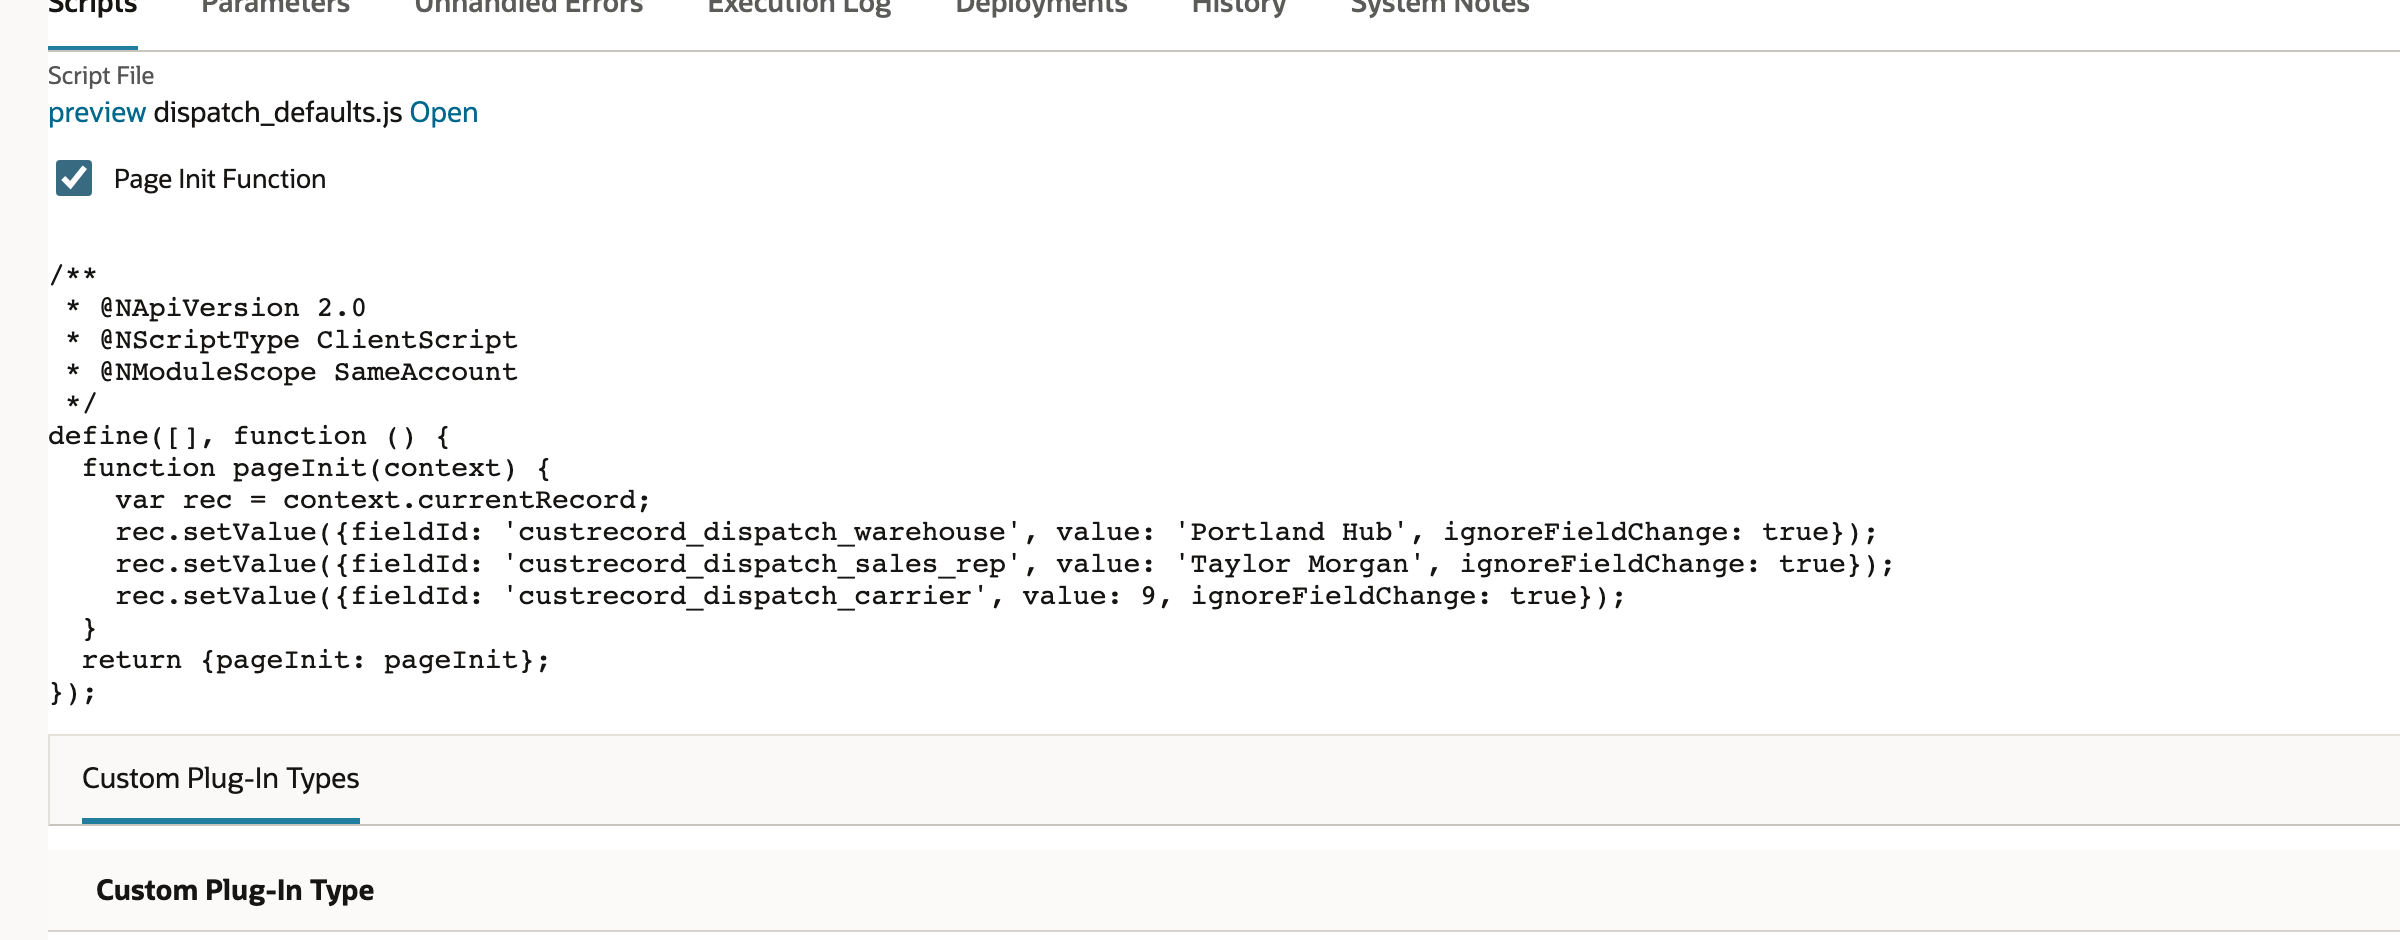Screen dimensions: 2400x940
Task: View the History tab
Action: 1239,8
